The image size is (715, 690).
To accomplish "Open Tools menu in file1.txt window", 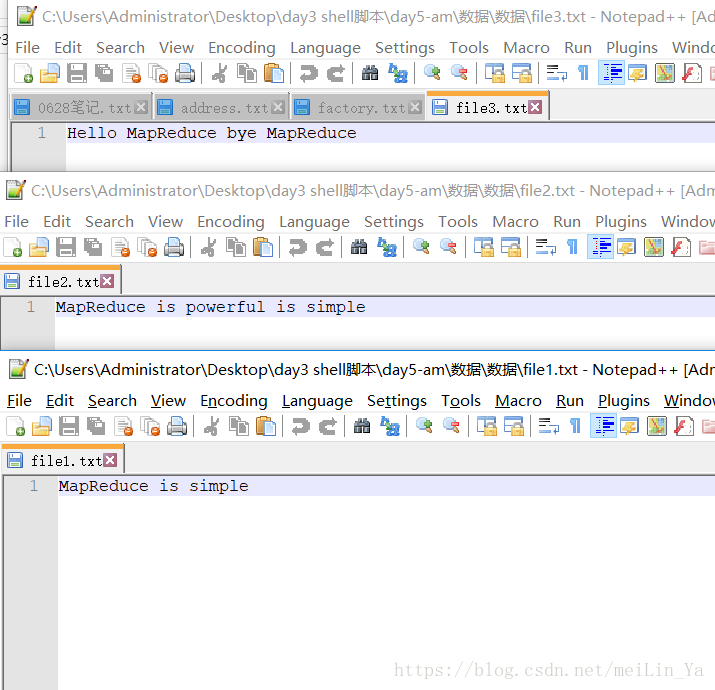I will click(461, 400).
